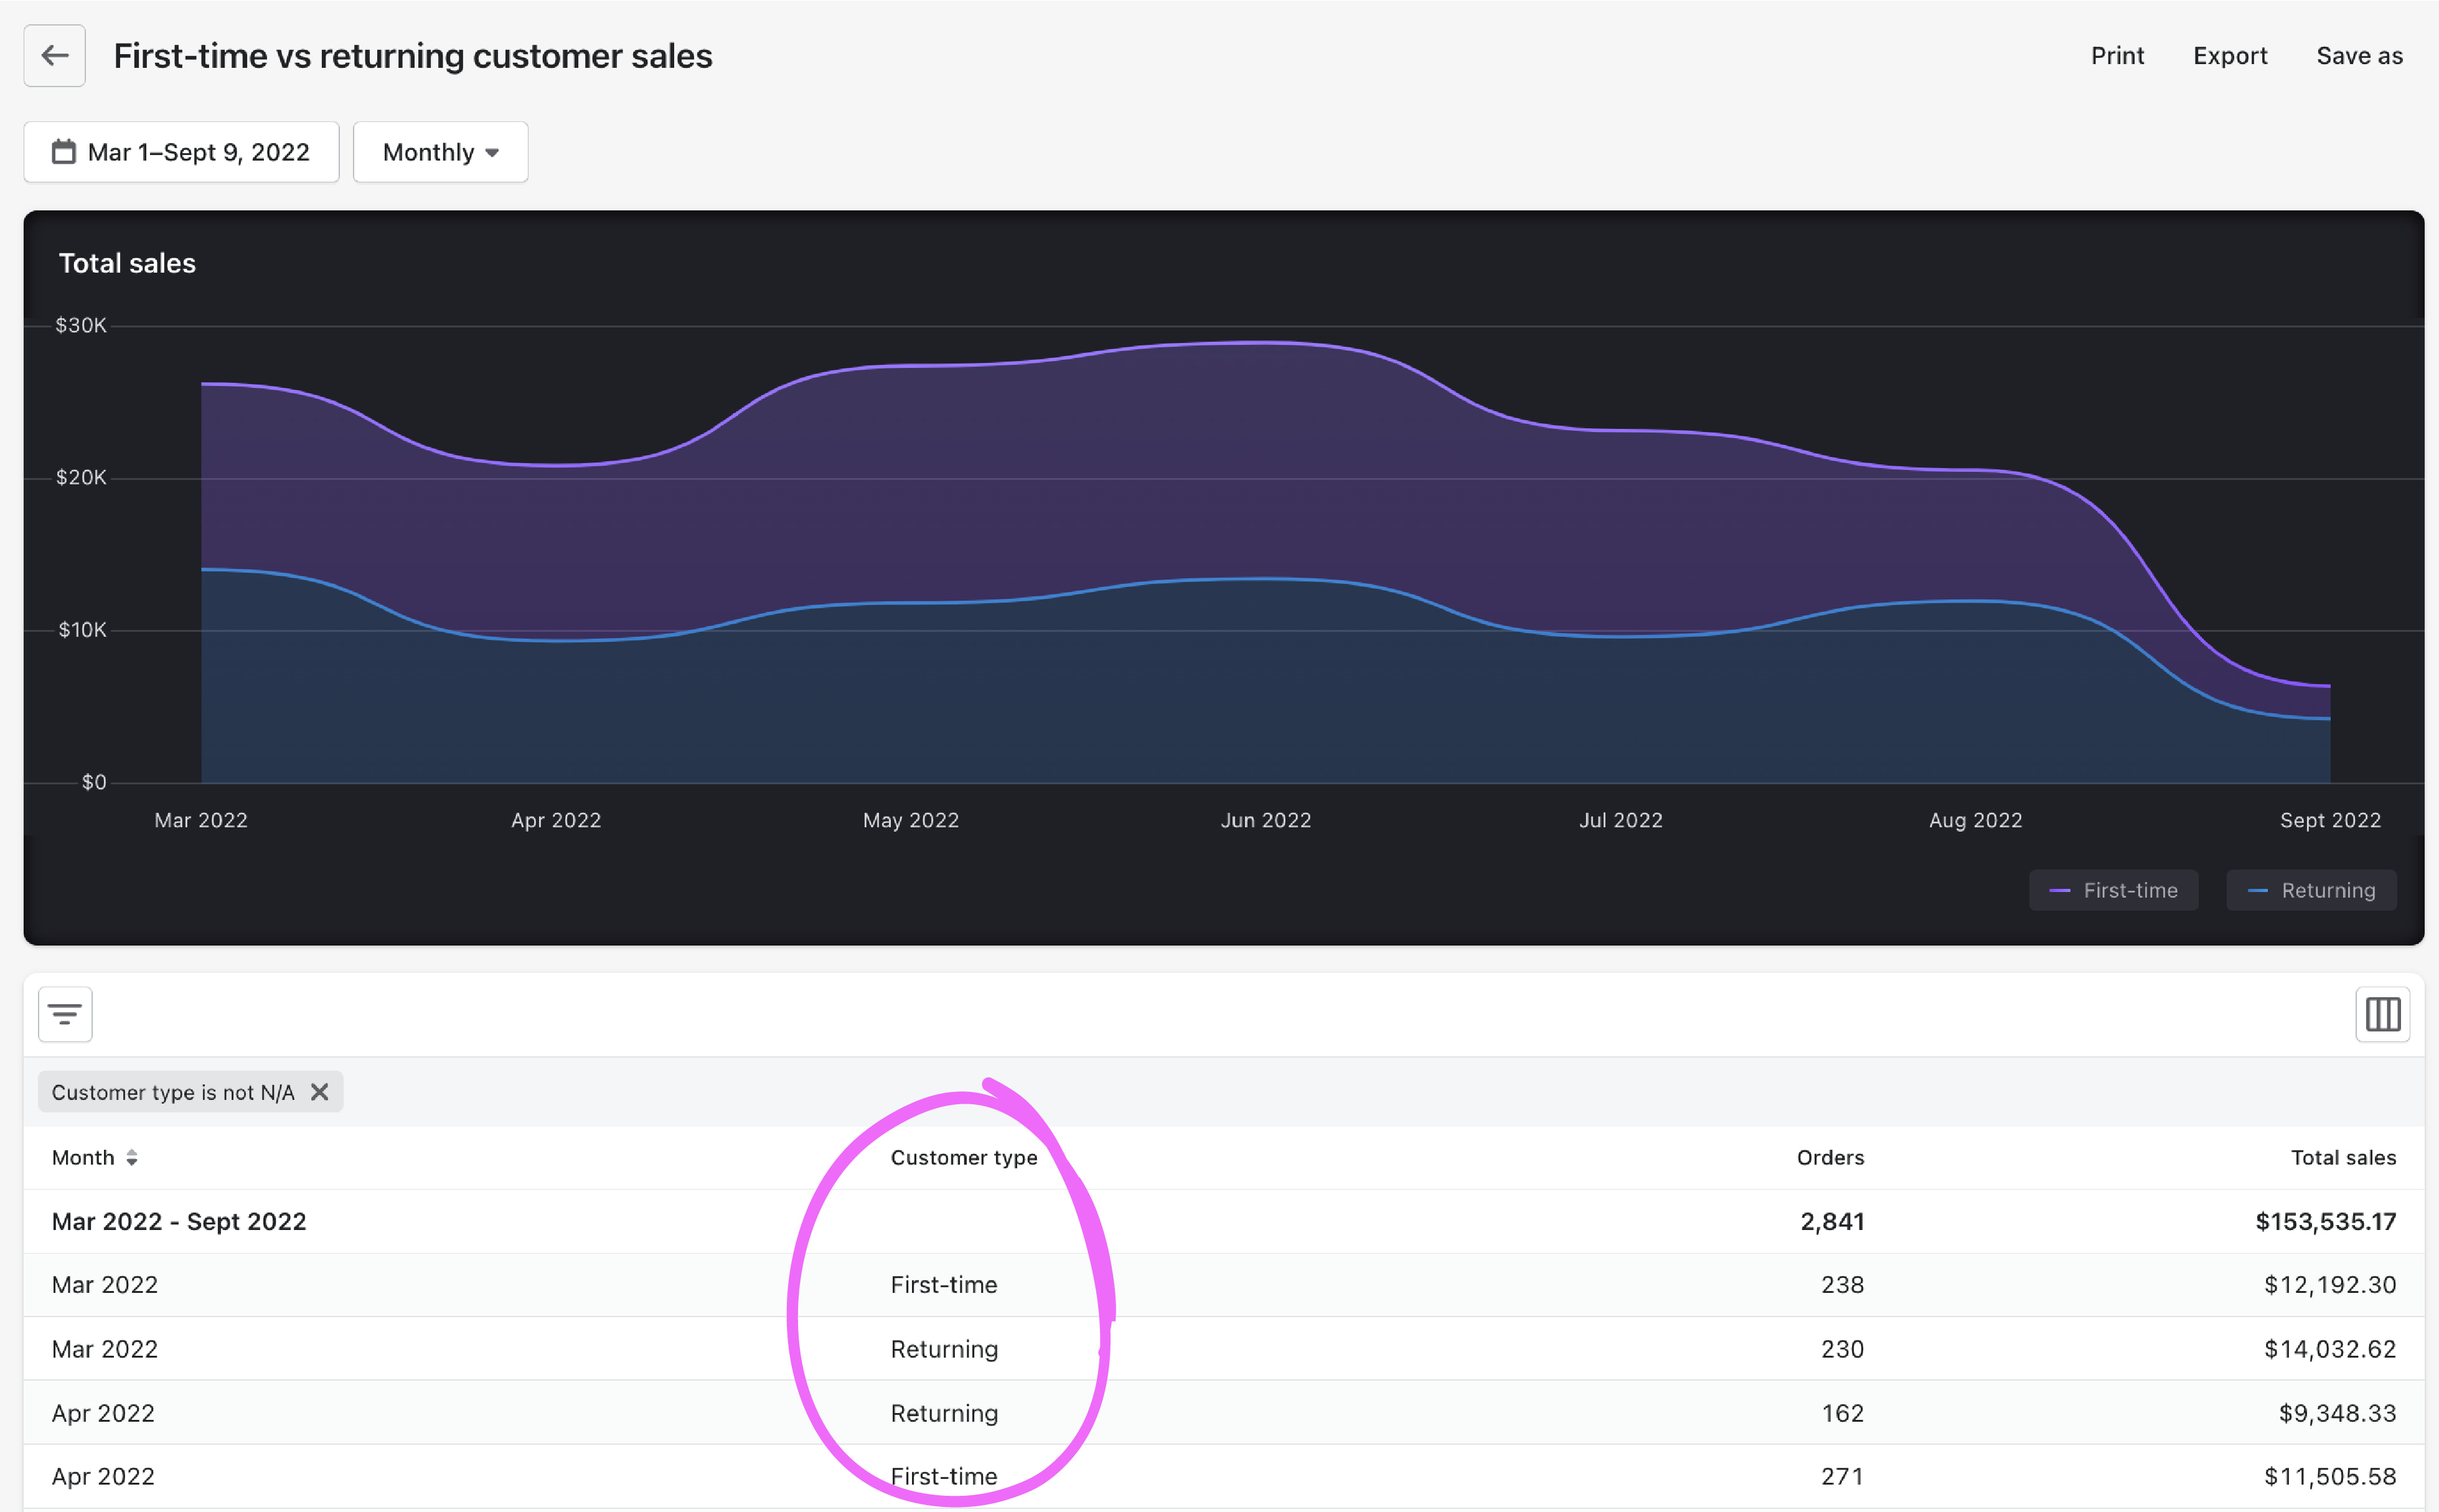The height and width of the screenshot is (1512, 2439).
Task: Remove the Customer type filter chip
Action: coord(319,1092)
